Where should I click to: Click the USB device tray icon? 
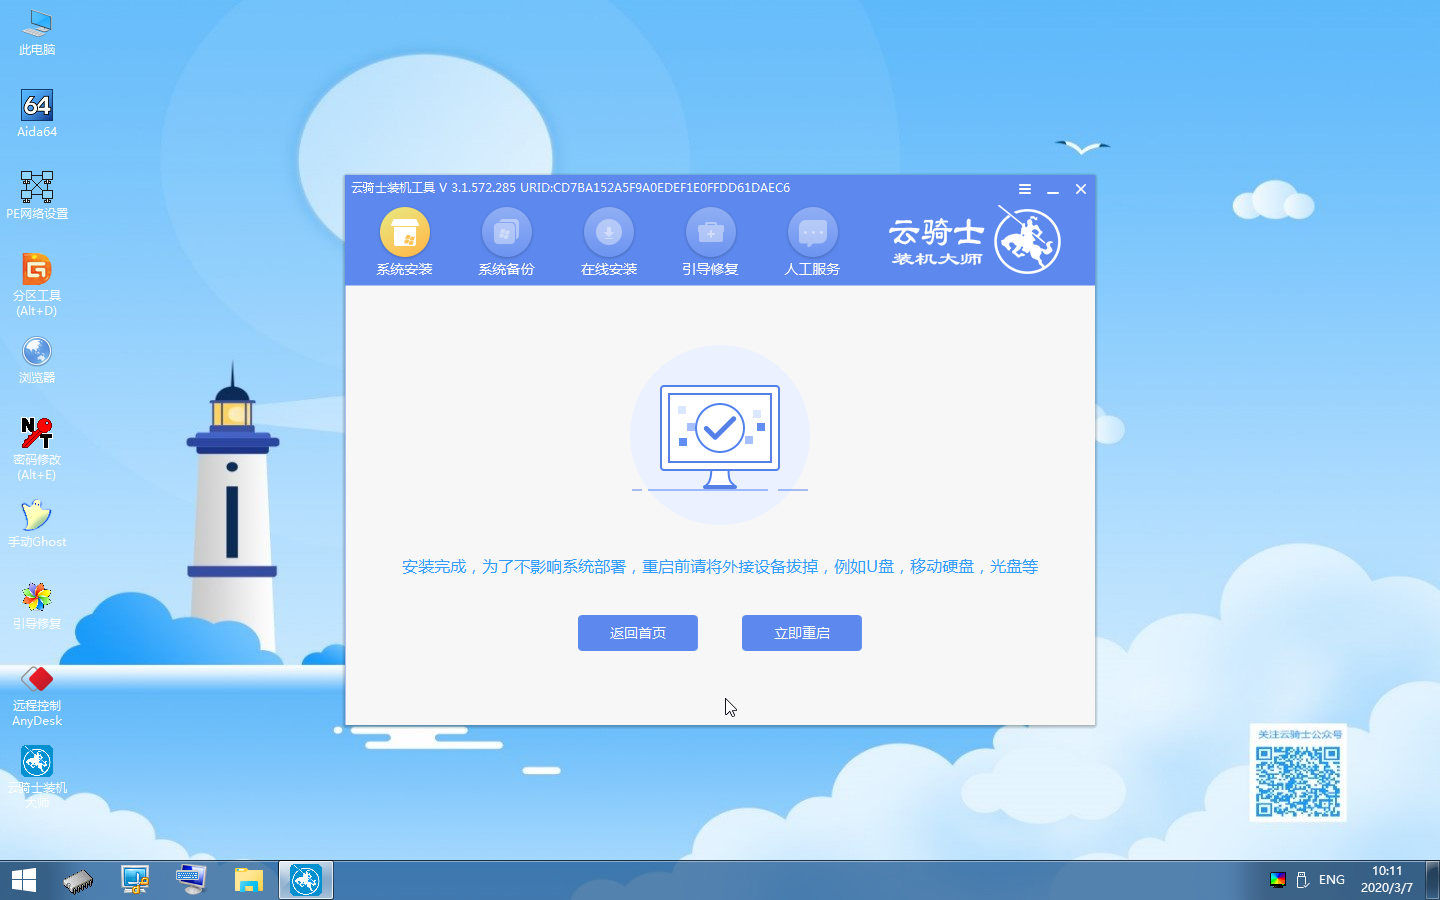click(1303, 880)
